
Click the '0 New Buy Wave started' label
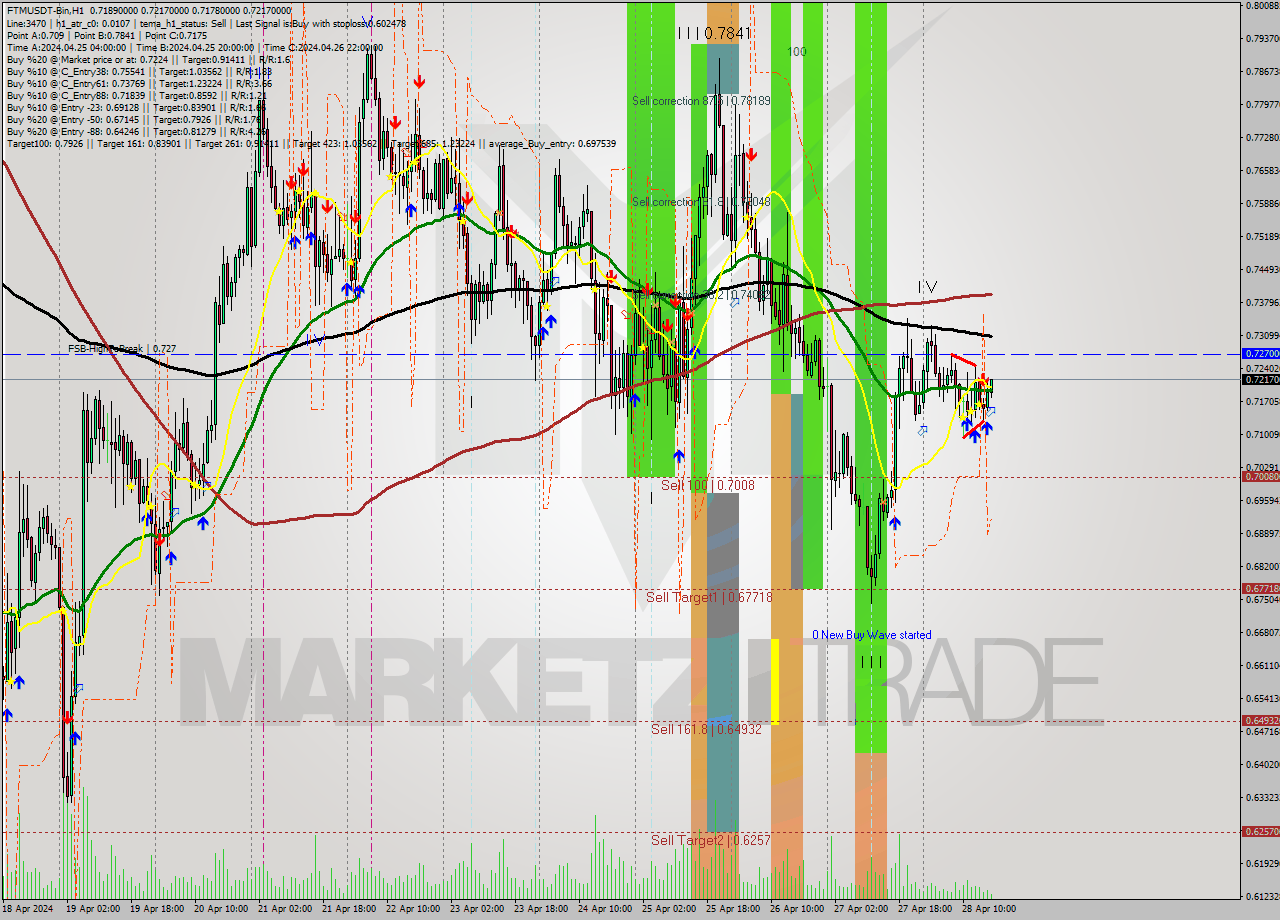click(x=871, y=635)
